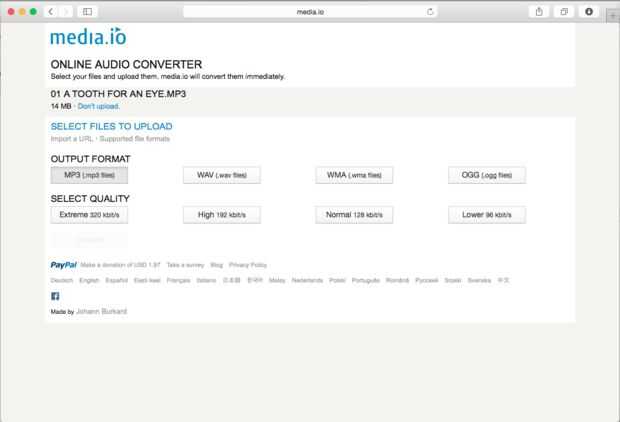Switch language to English
The width and height of the screenshot is (620, 422).
(x=89, y=280)
